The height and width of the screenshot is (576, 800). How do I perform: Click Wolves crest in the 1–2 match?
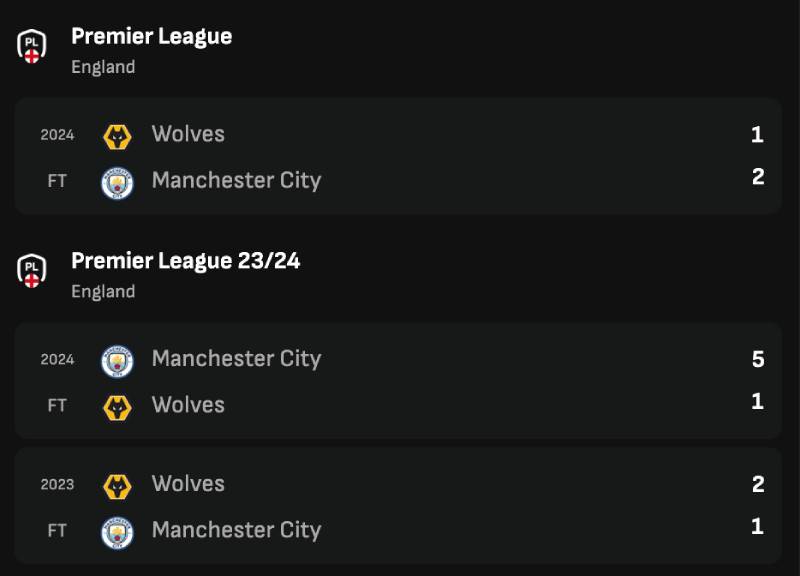(118, 135)
